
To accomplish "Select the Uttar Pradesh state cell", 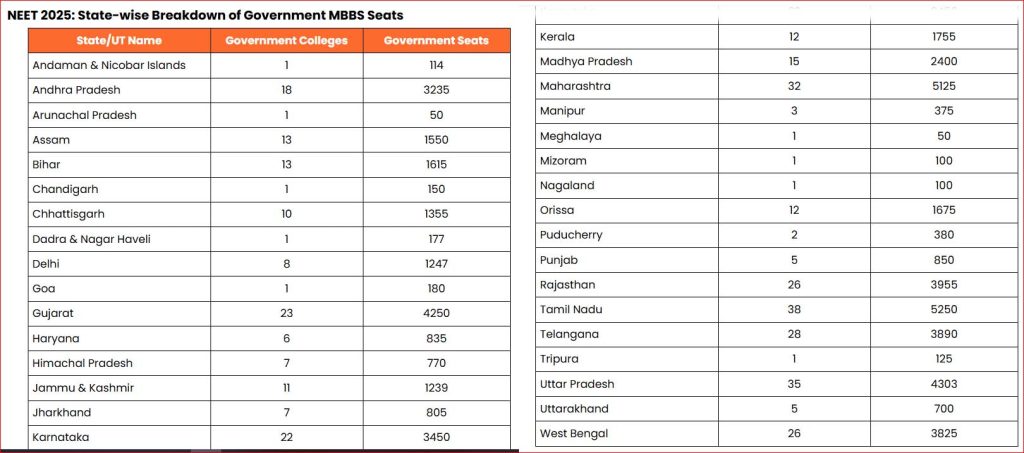I will point(577,384).
